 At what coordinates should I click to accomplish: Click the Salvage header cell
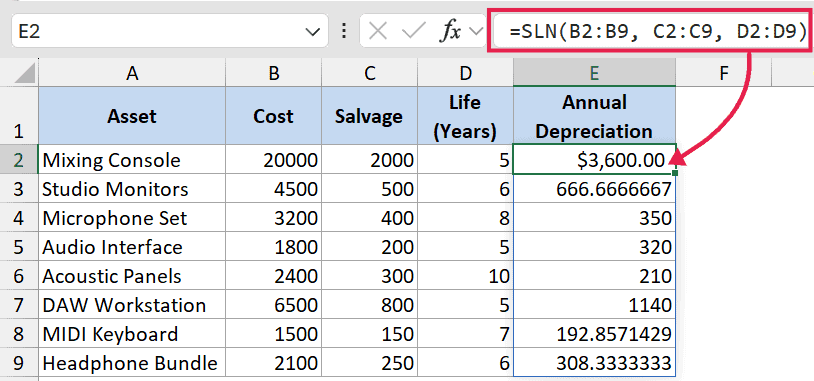coord(369,115)
